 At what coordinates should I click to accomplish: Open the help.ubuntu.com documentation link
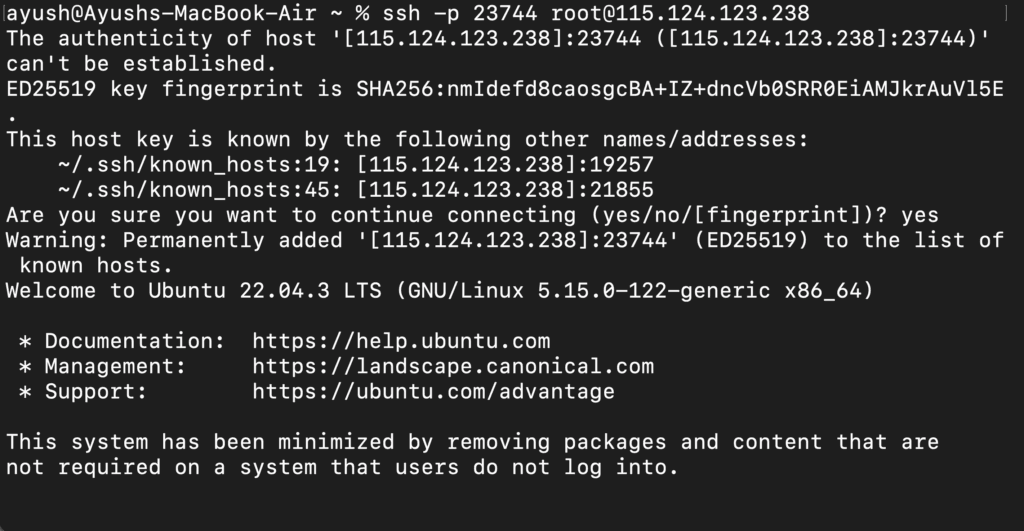(x=401, y=341)
